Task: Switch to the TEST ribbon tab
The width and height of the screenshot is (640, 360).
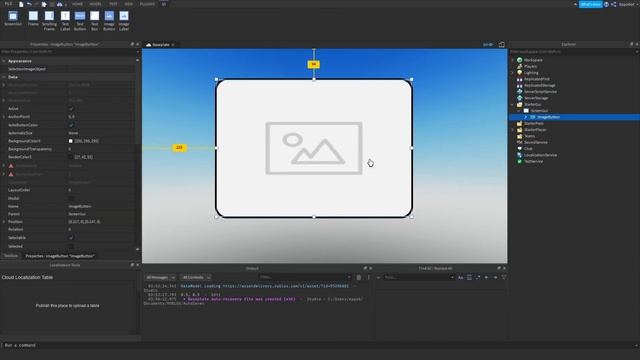Action: pos(113,4)
